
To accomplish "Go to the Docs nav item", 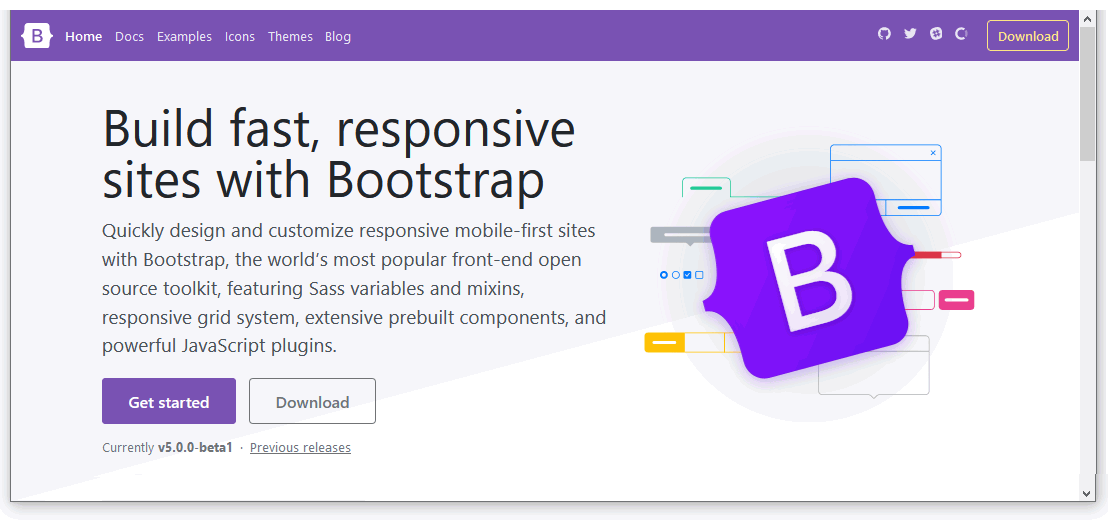I will click(x=129, y=37).
